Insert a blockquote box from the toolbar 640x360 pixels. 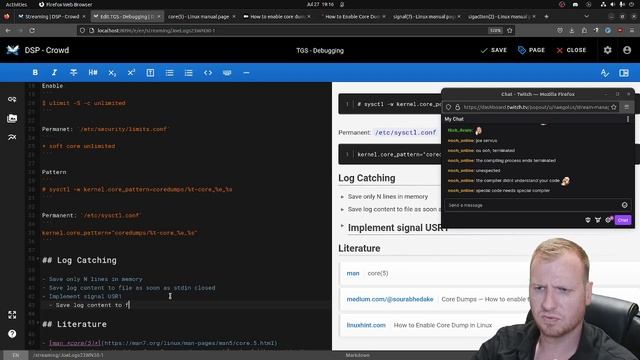point(150,73)
